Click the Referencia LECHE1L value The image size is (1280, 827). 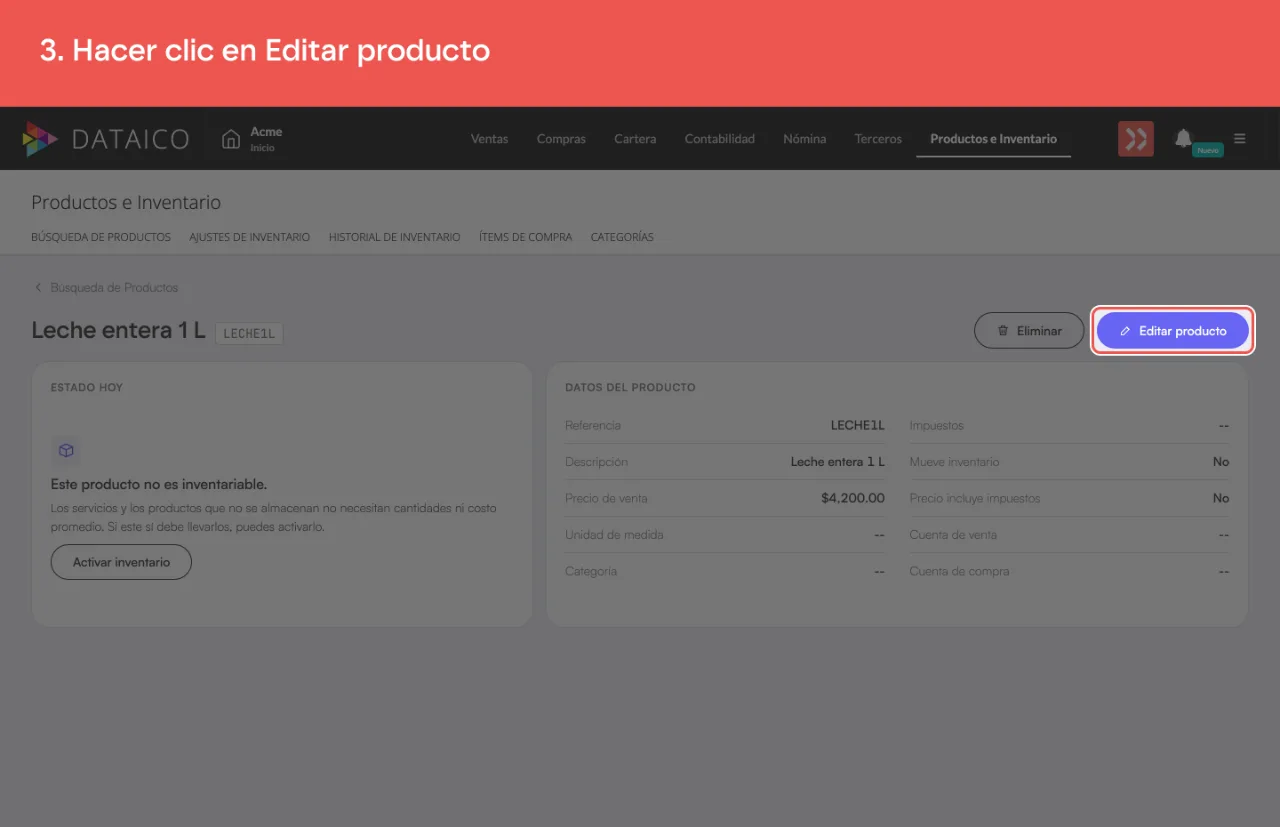pos(858,425)
